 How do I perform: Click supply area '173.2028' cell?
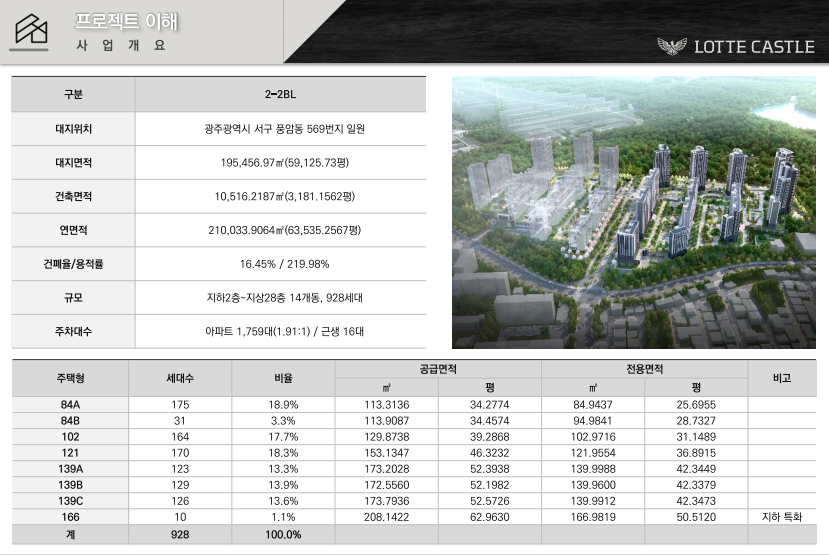[x=386, y=469]
